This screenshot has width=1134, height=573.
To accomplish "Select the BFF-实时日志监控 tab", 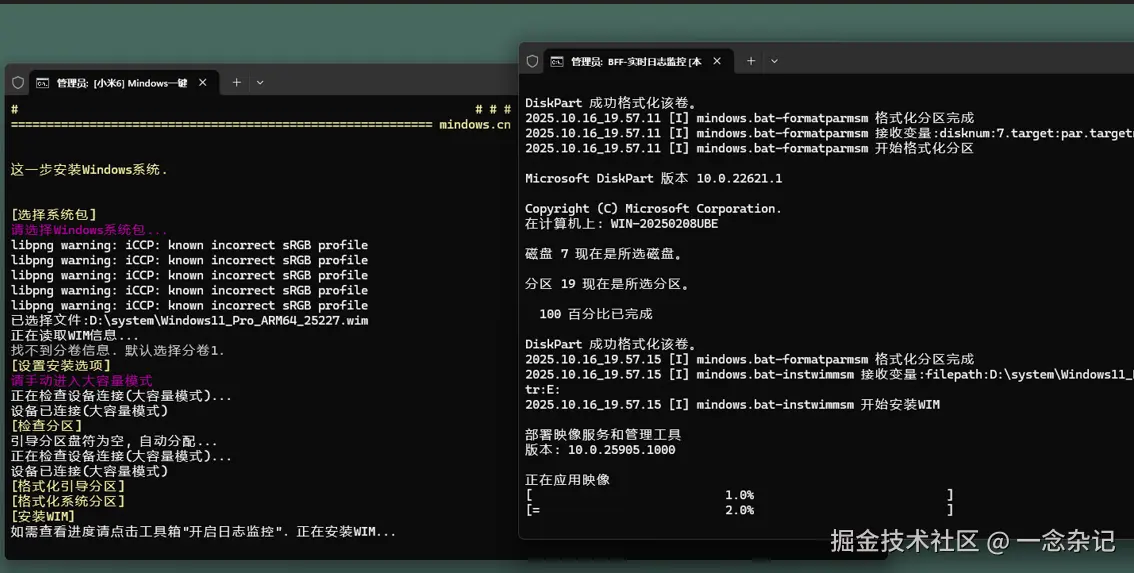I will [638, 61].
